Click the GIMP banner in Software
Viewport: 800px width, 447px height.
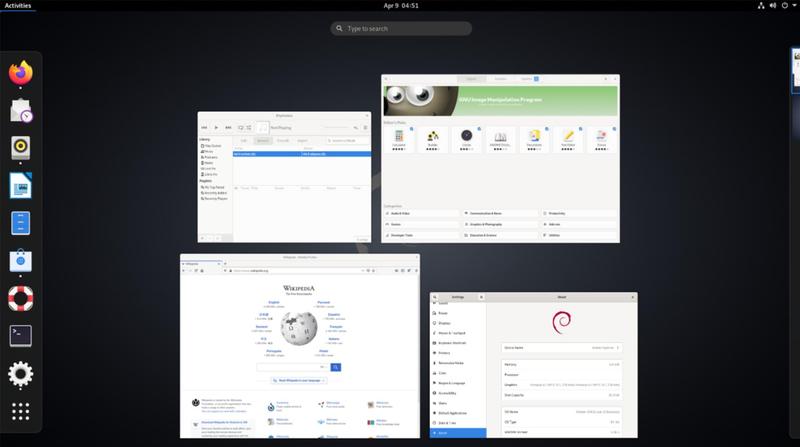[x=501, y=101]
